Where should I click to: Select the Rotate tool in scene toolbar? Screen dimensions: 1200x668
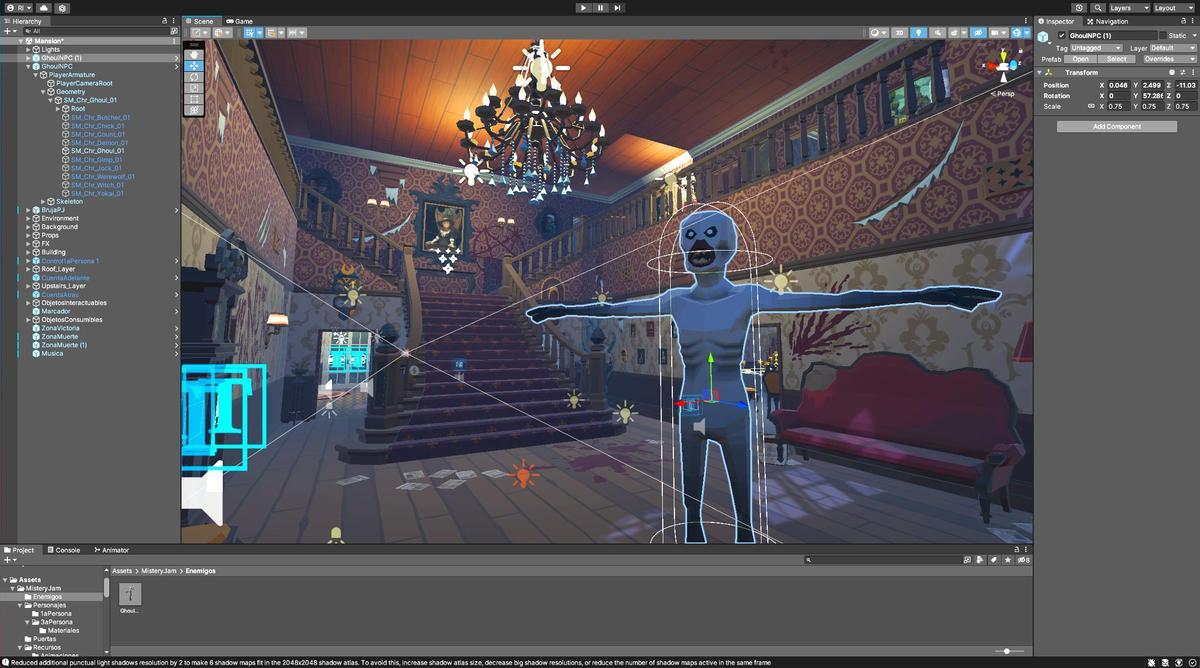pyautogui.click(x=194, y=77)
